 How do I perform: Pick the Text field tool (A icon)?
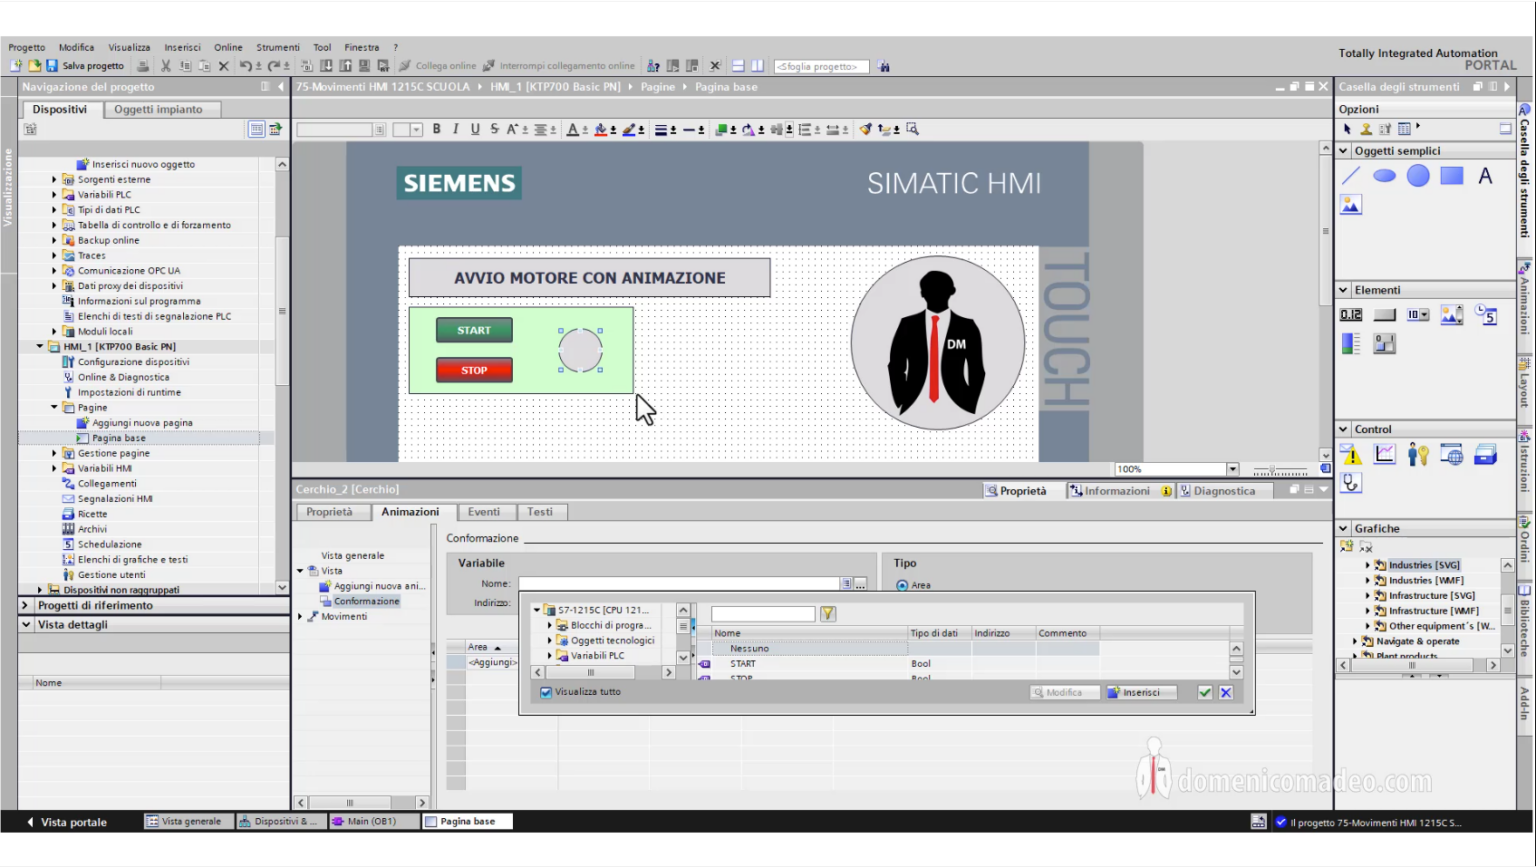(x=1485, y=175)
